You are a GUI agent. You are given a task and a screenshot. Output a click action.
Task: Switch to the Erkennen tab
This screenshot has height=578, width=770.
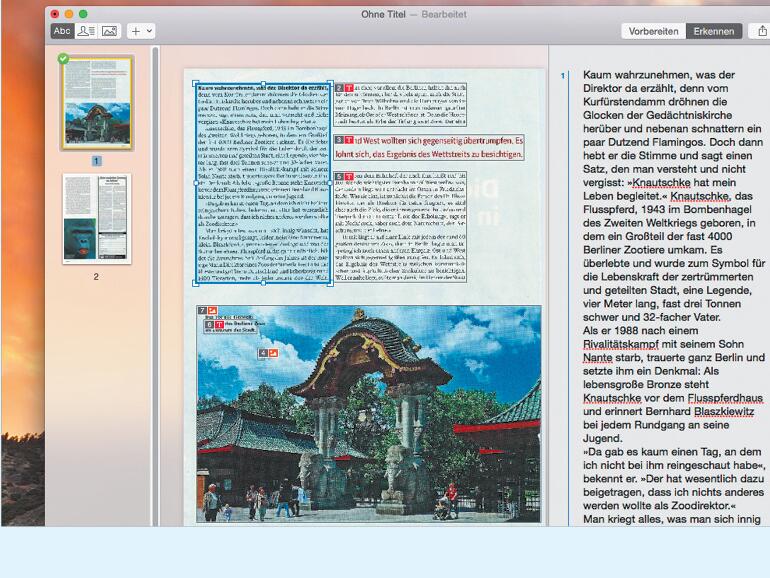(714, 31)
